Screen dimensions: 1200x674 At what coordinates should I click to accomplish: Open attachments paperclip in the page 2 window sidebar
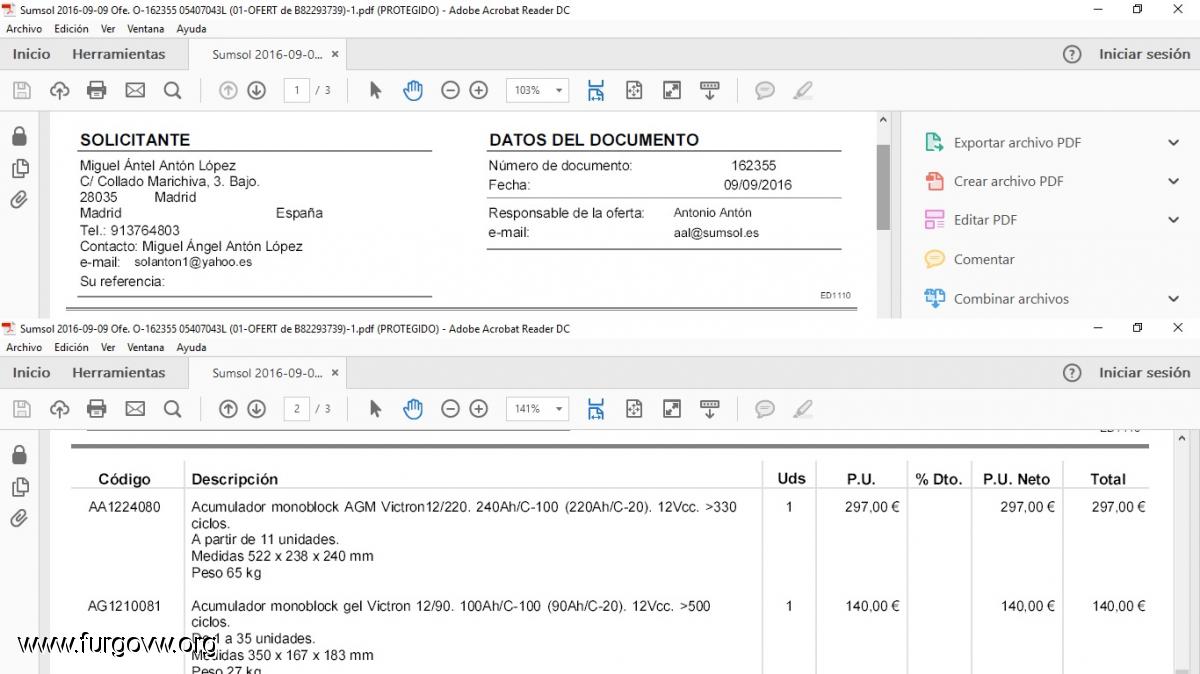click(19, 518)
